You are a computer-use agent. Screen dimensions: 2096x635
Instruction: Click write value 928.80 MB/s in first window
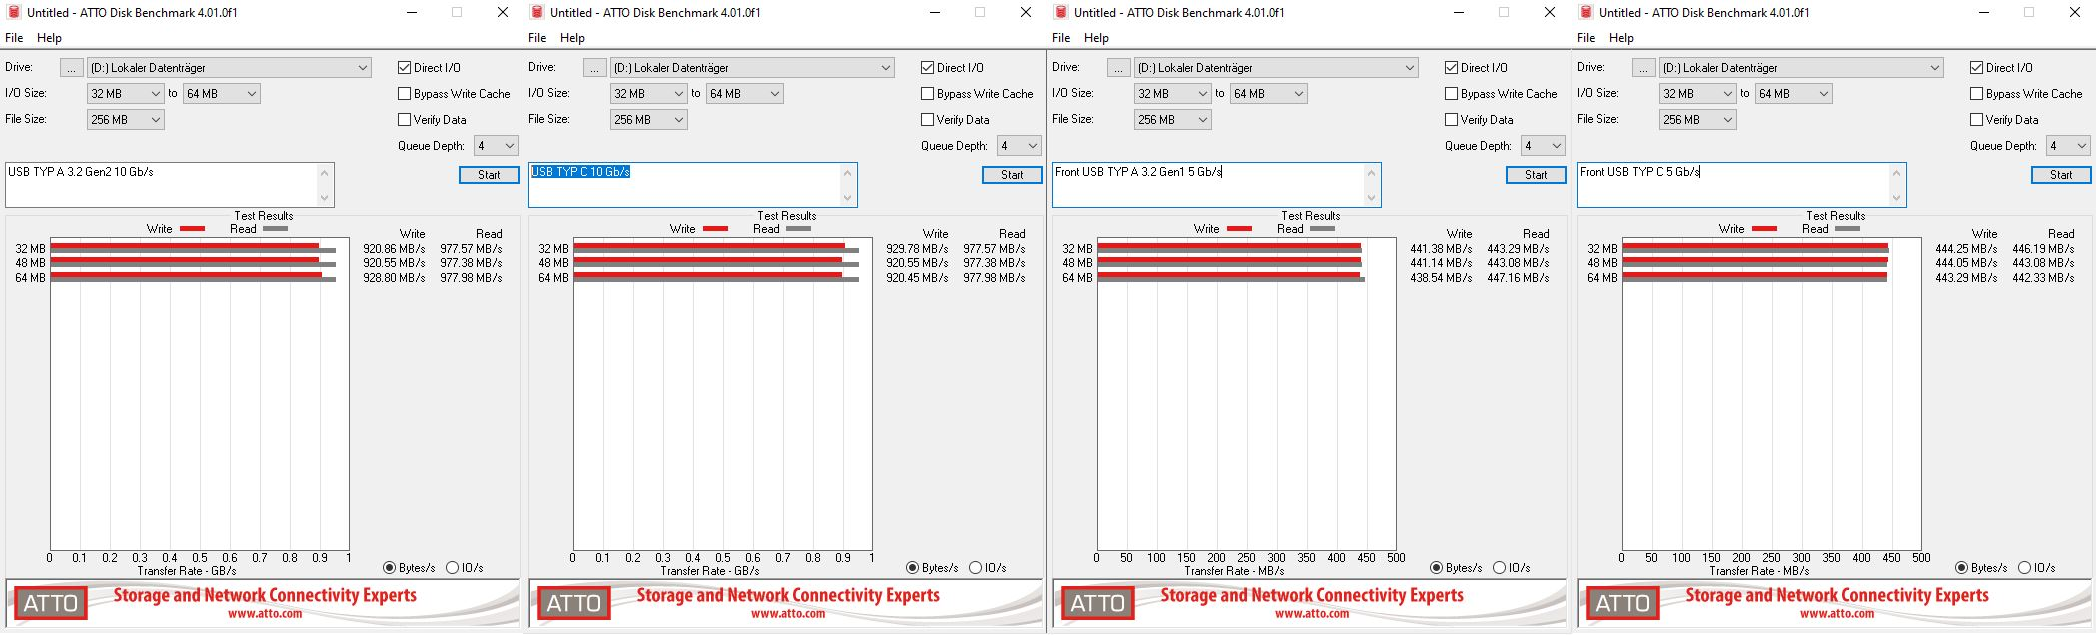coord(394,278)
